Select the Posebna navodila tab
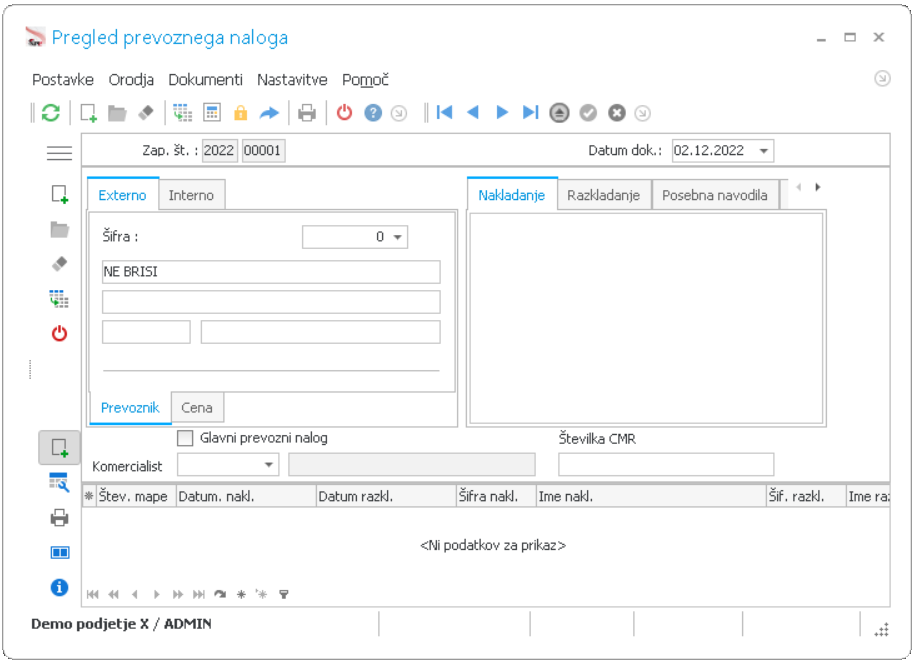The width and height of the screenshot is (913, 665). click(714, 195)
